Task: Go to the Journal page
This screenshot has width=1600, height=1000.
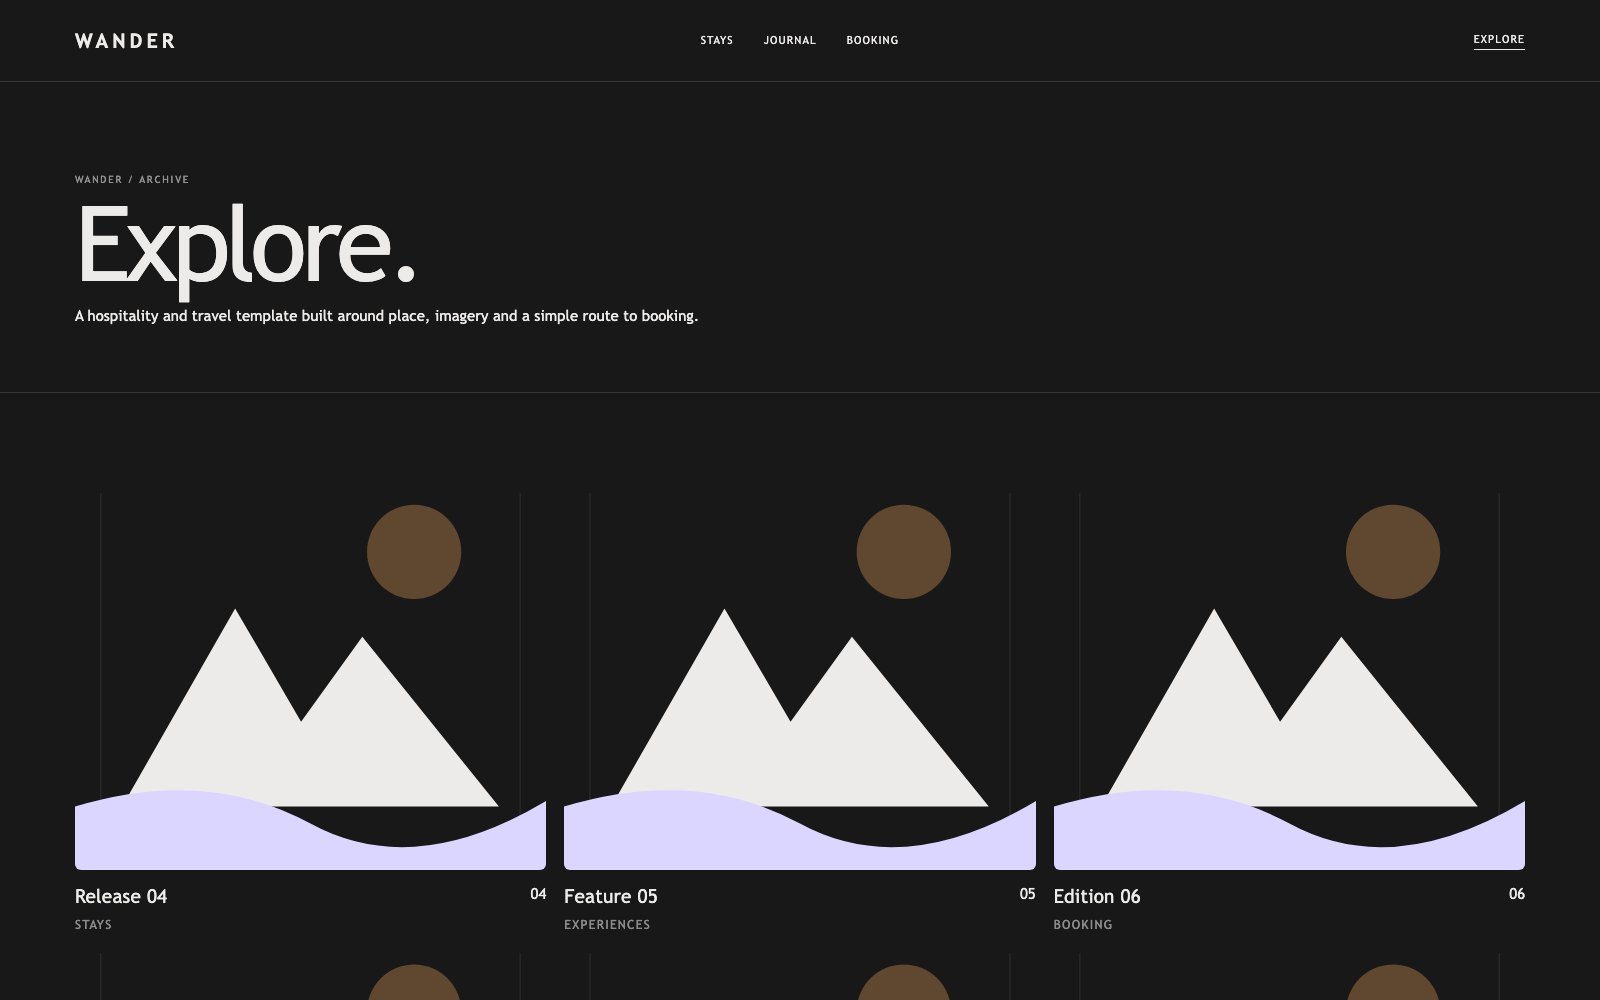Action: (789, 41)
